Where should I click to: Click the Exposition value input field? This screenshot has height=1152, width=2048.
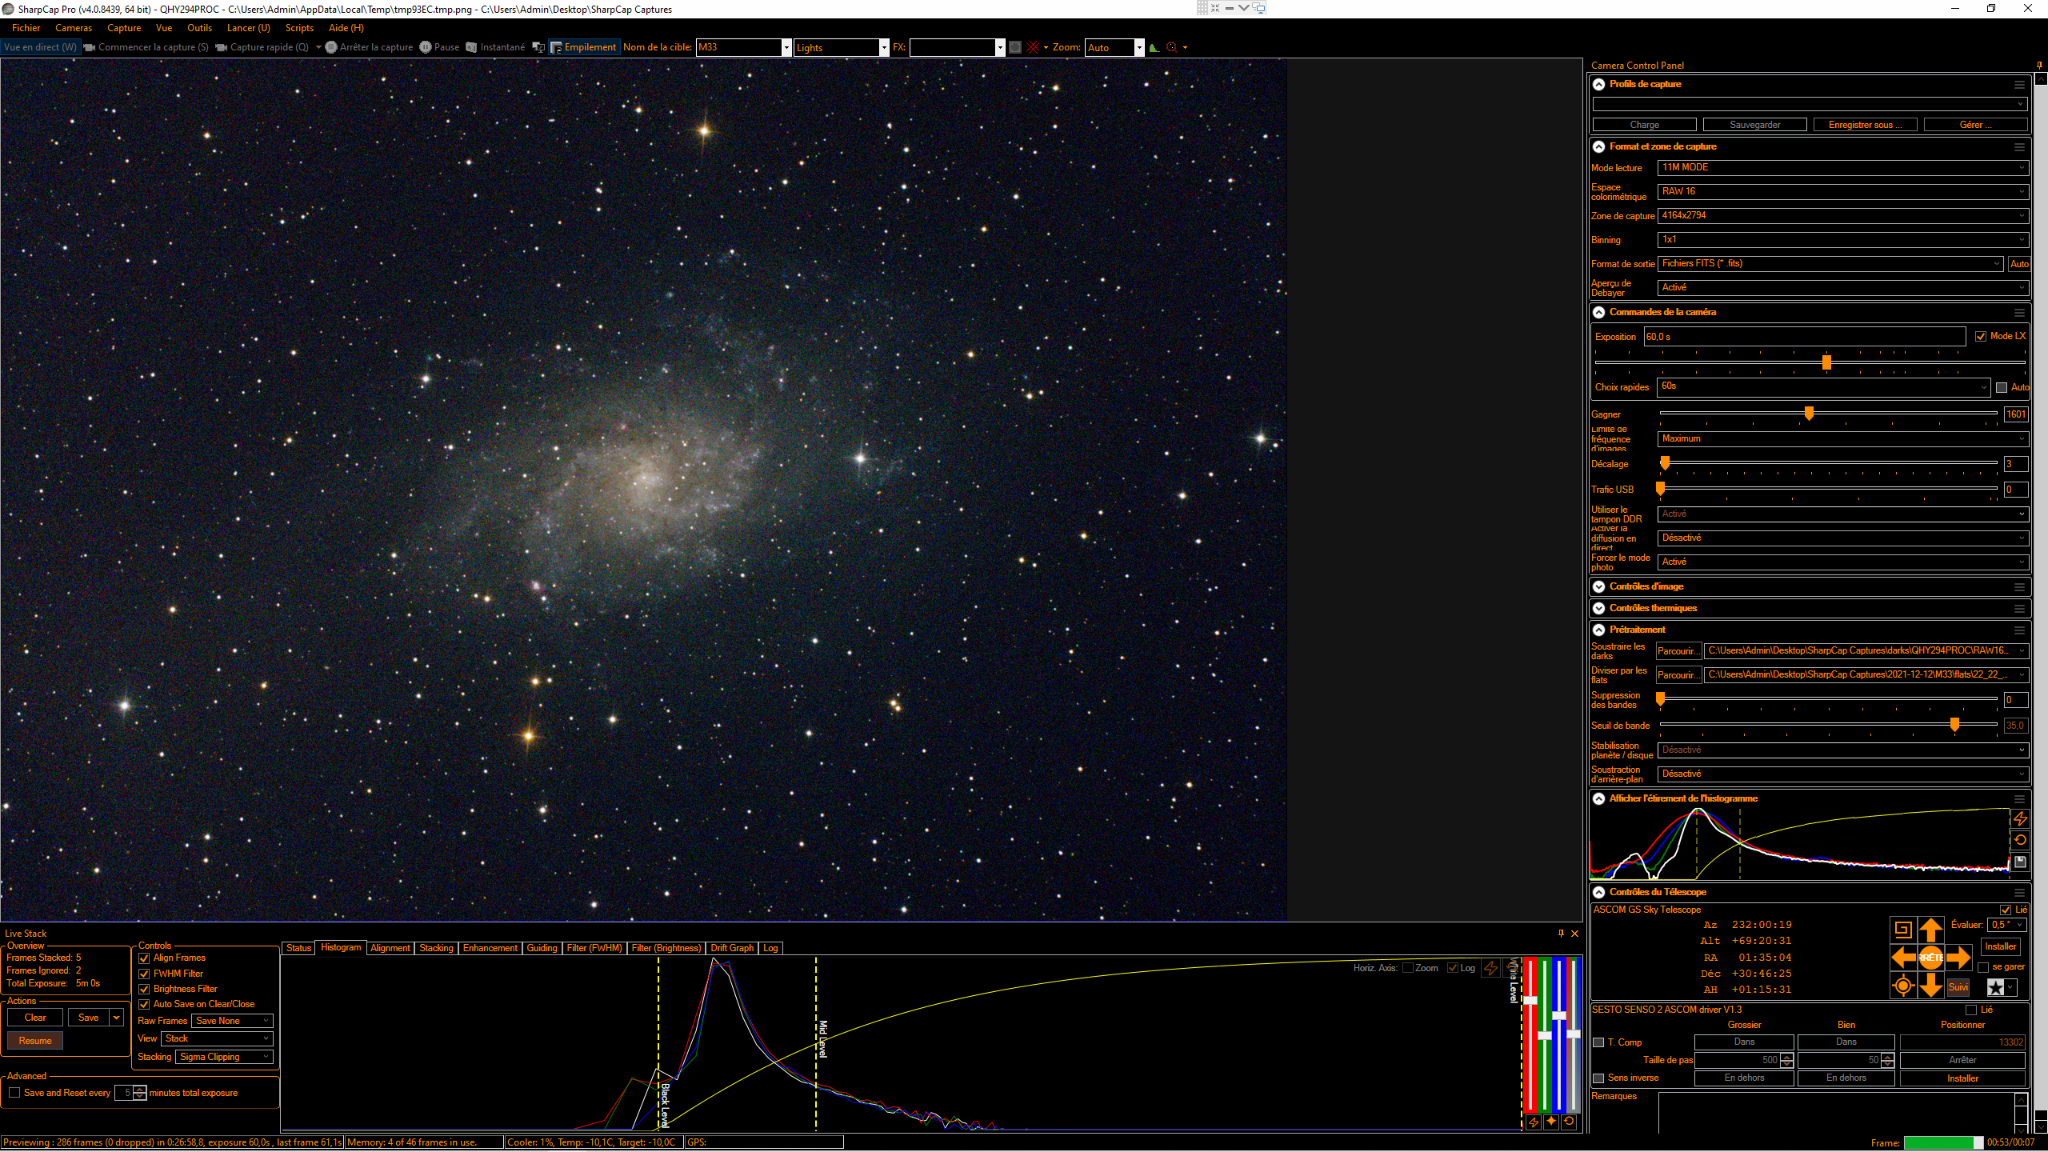(x=1804, y=337)
